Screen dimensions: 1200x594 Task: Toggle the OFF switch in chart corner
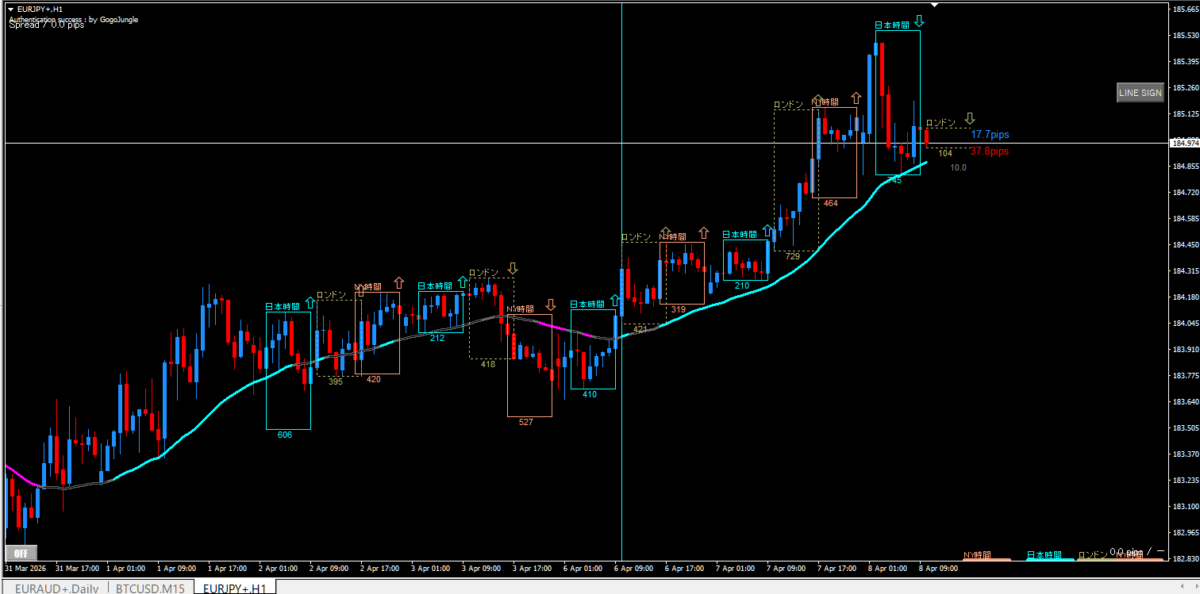coord(20,552)
